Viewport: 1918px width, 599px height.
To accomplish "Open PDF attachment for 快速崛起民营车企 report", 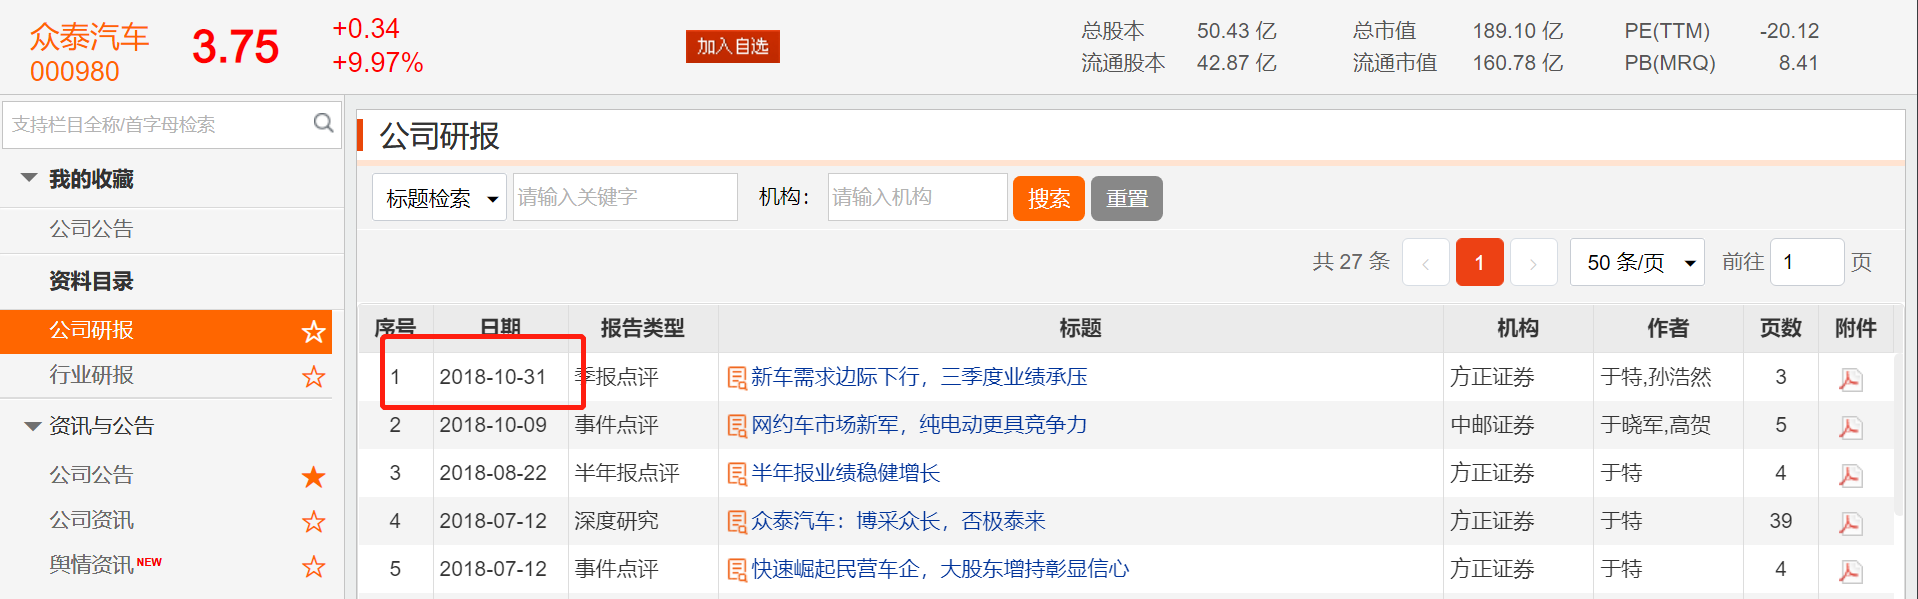I will coord(1850,571).
